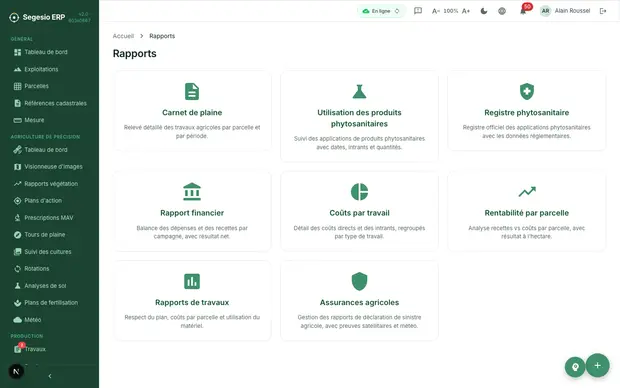Click the Suivi des cultures icon

tap(17, 252)
